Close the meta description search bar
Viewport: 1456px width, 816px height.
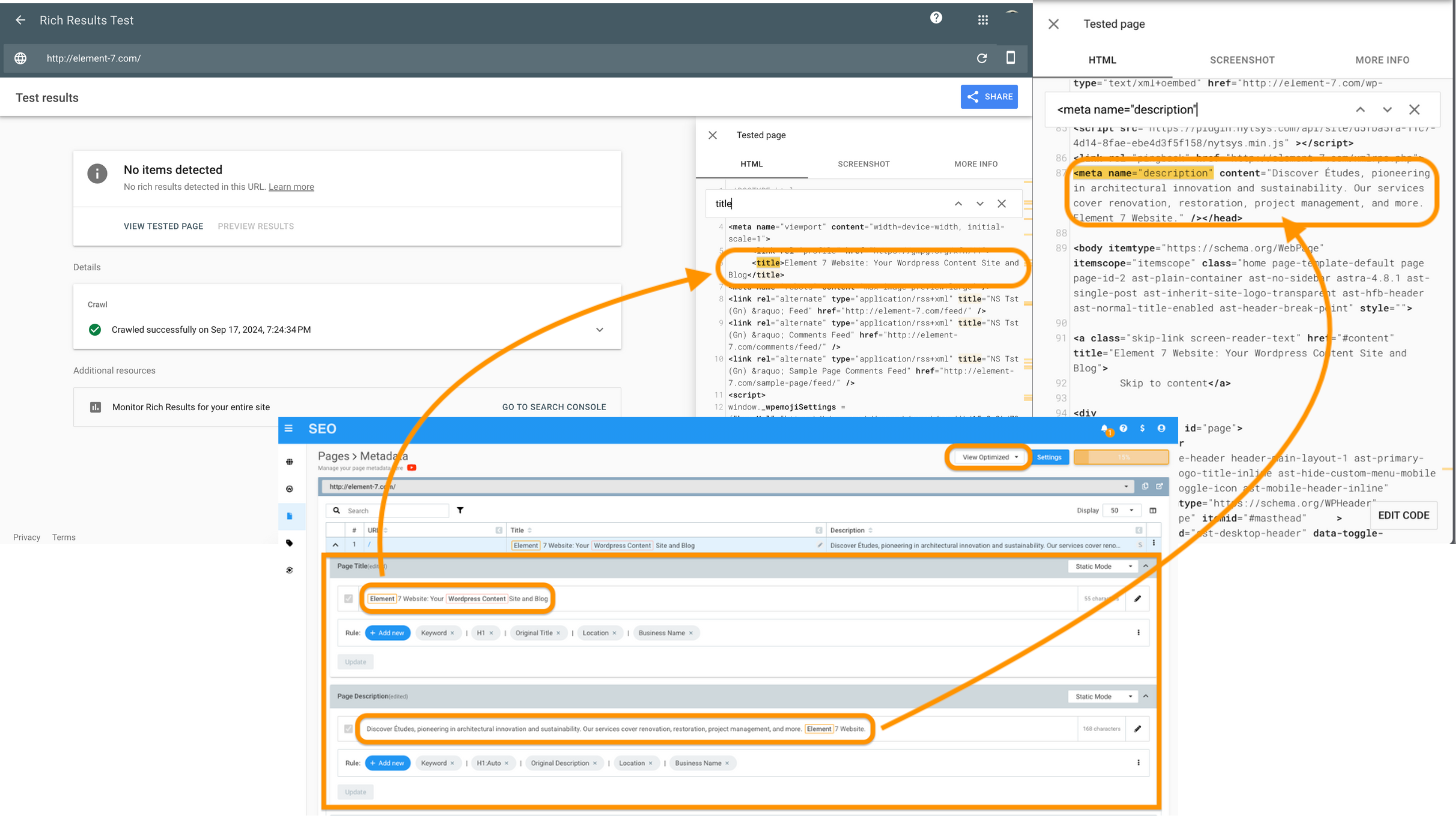[1414, 109]
